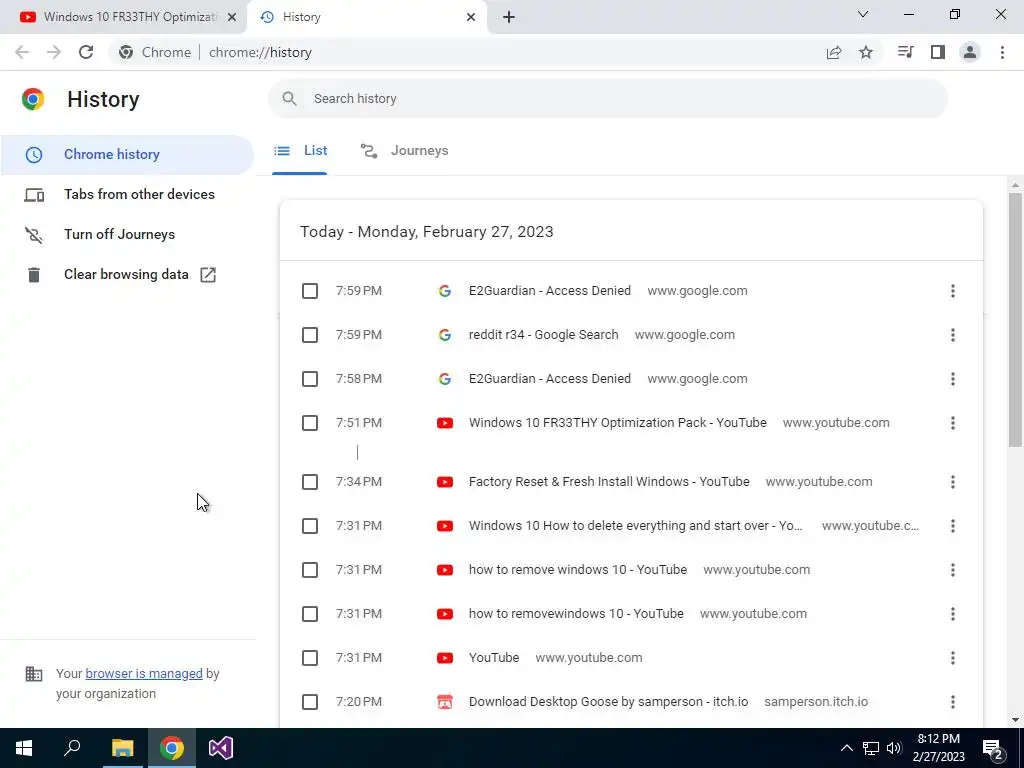1024x768 pixels.
Task: Close the Windows 10 FR33THY YouTube tab
Action: 232,17
